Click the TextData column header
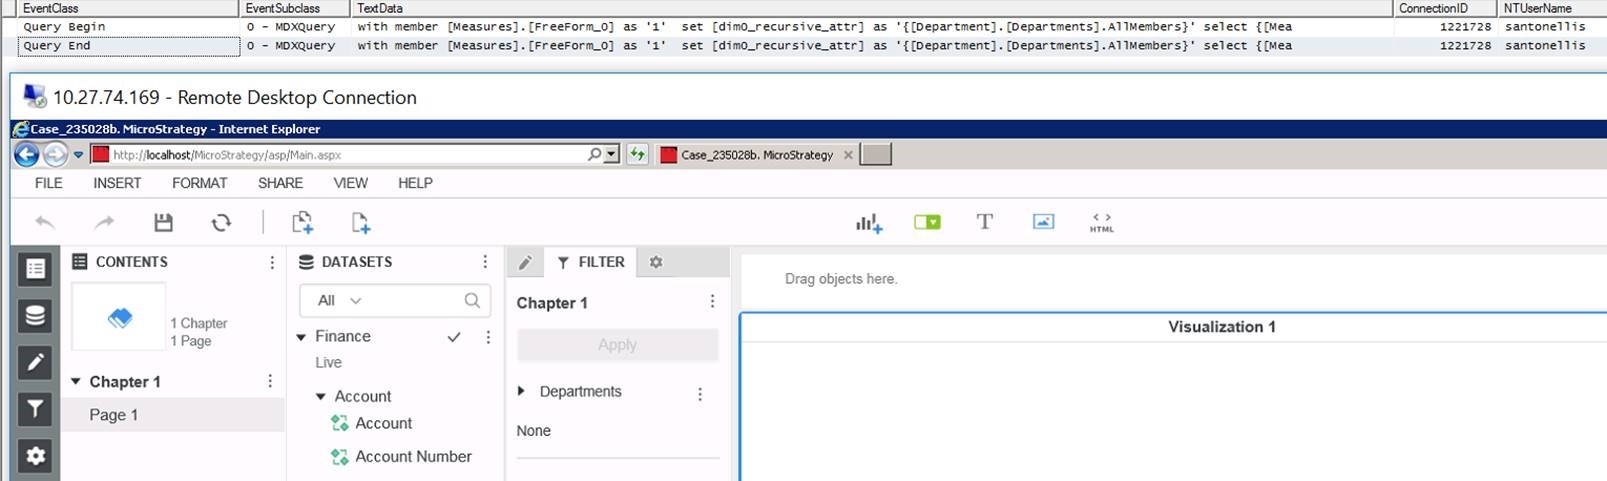Screen dimensions: 1607x481 [871, 8]
